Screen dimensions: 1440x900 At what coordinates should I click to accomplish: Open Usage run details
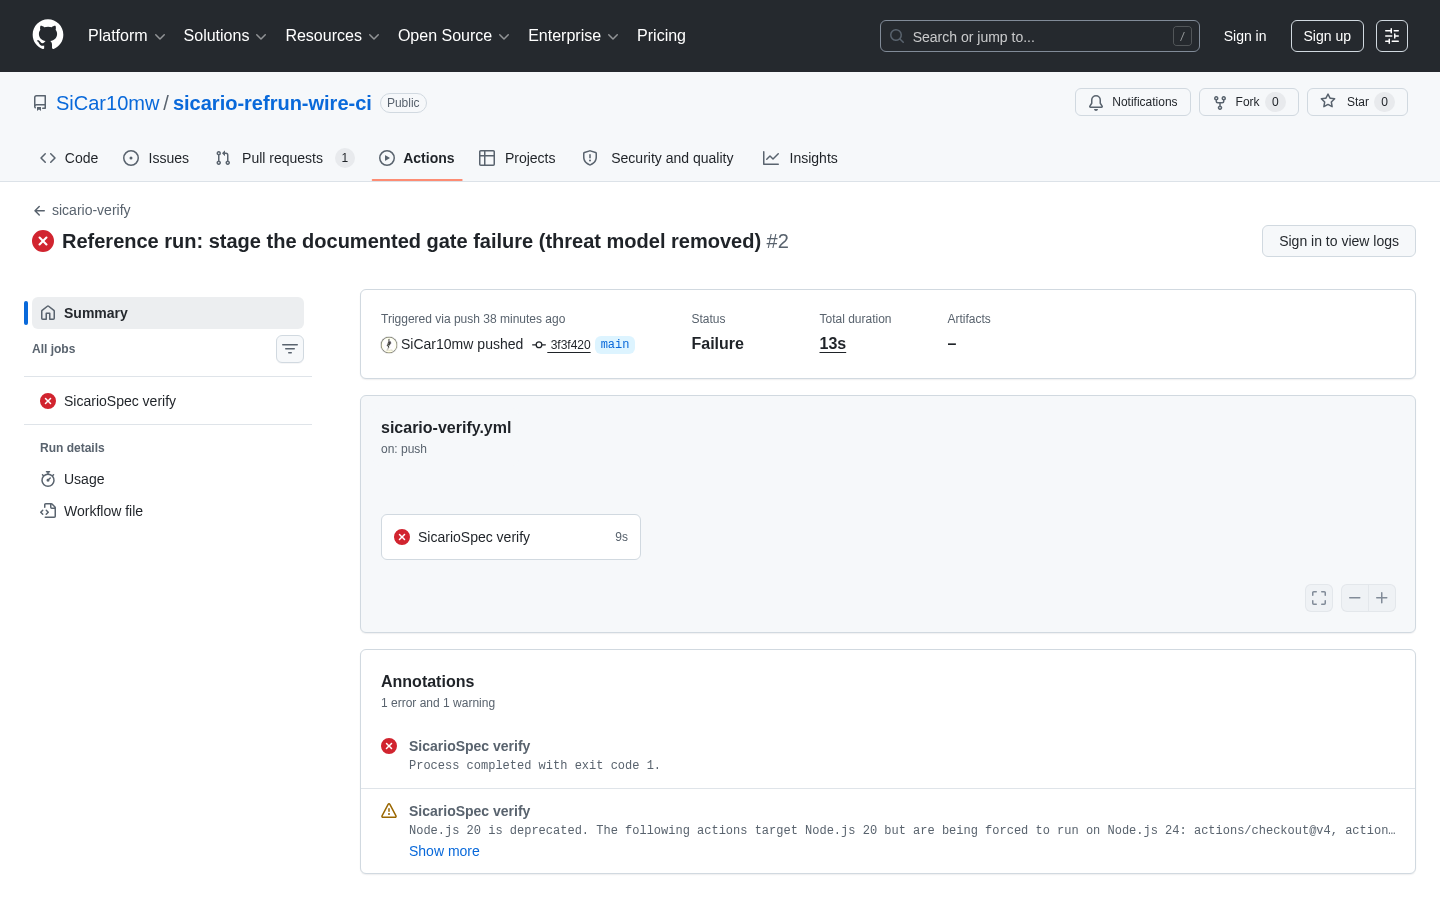(168, 479)
